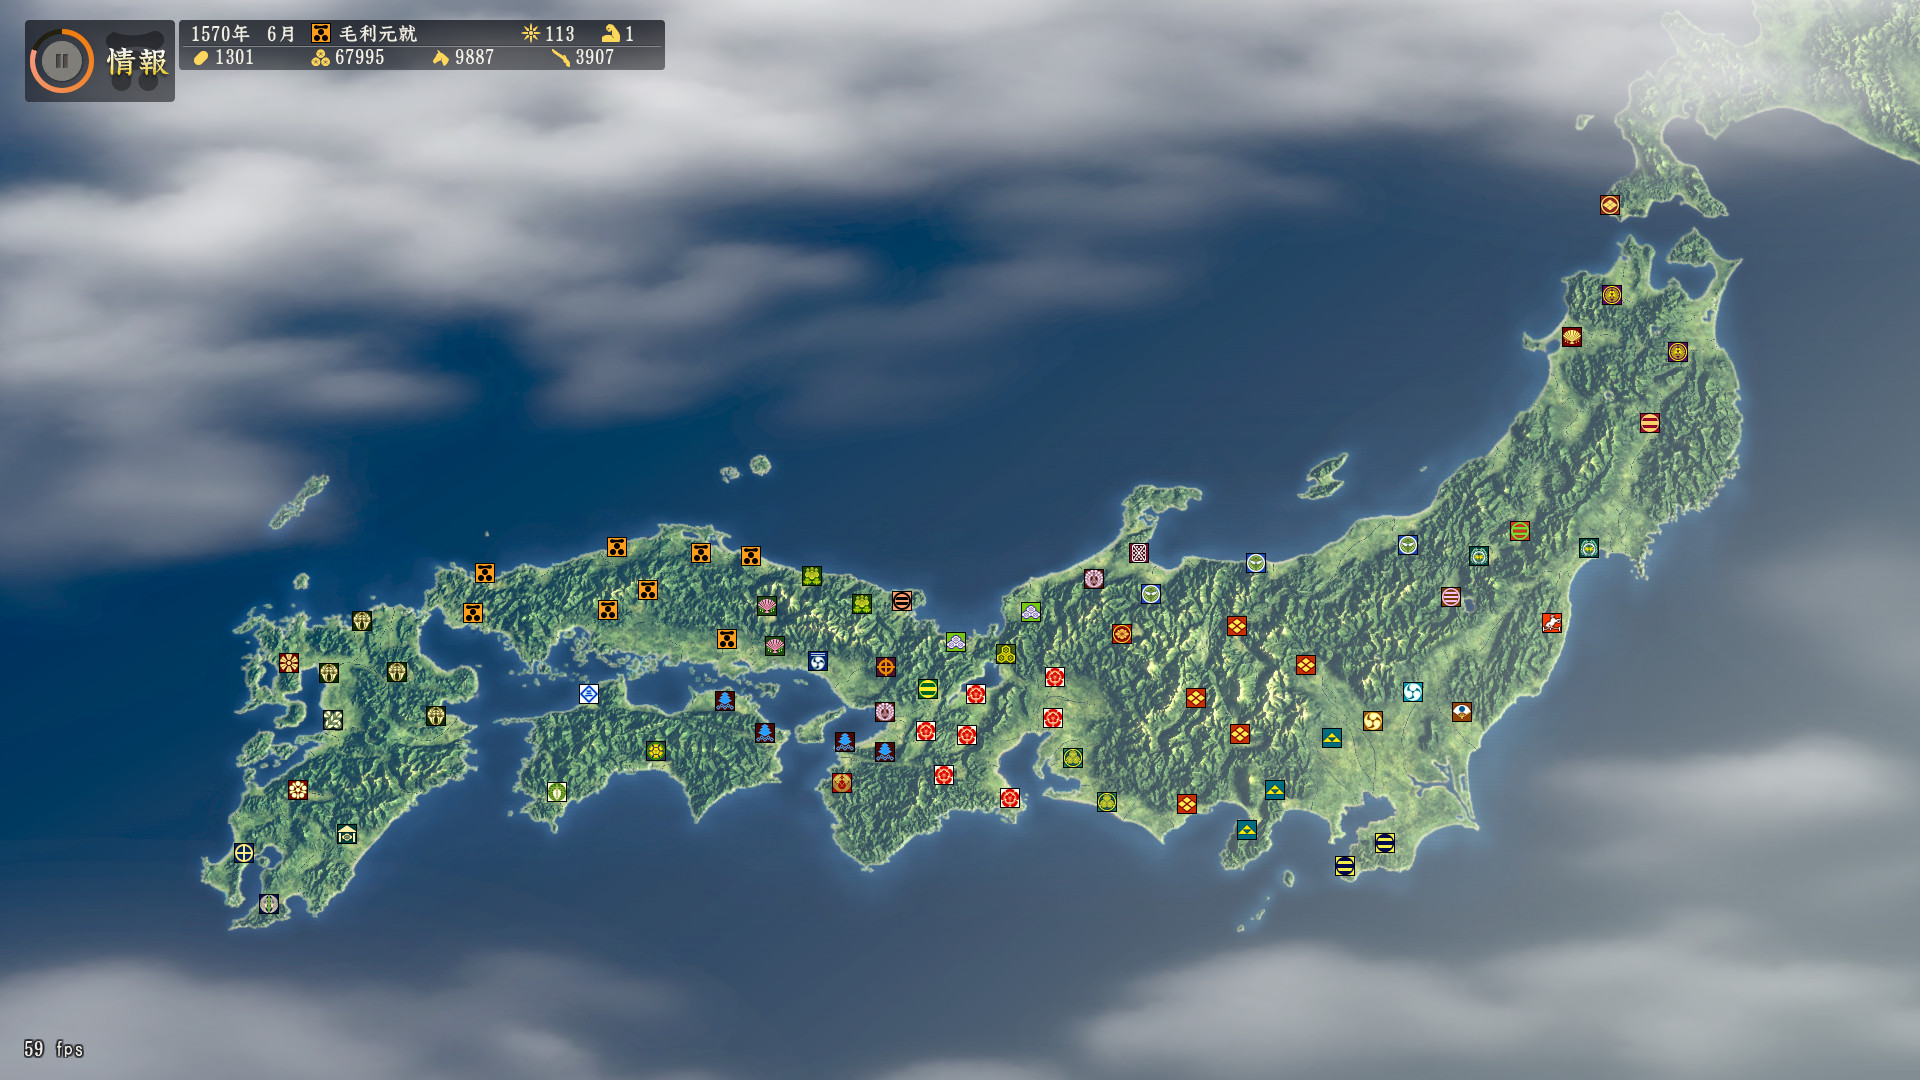The height and width of the screenshot is (1080, 1920).
Task: Select the folding fan crest in eastern Kanto
Action: (x=1462, y=712)
